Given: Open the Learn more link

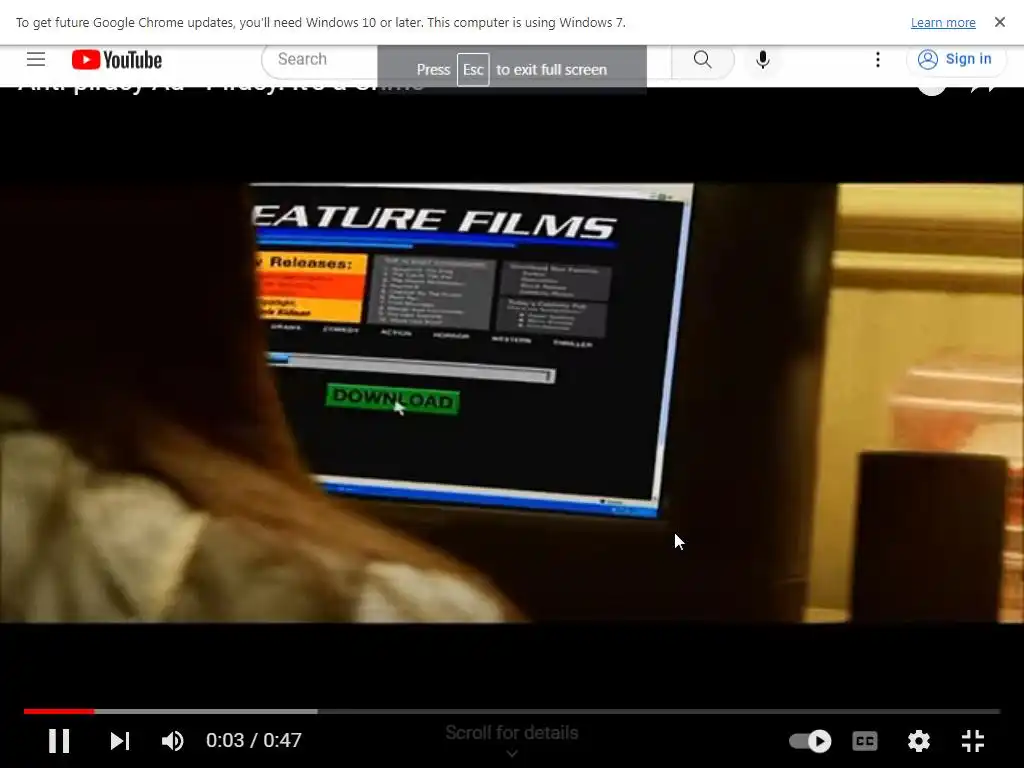Looking at the screenshot, I should point(942,23).
